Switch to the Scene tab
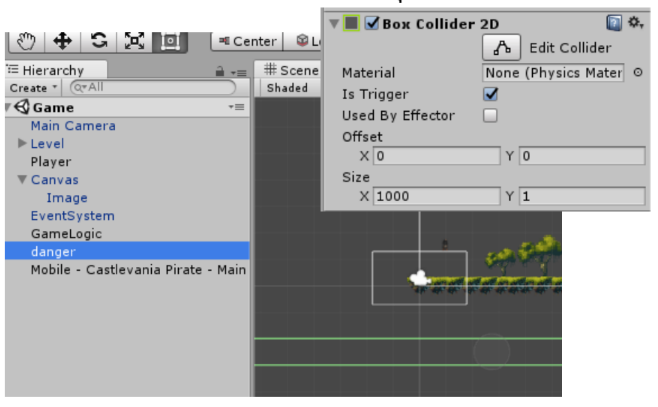Image resolution: width=658 pixels, height=407 pixels. coord(291,70)
